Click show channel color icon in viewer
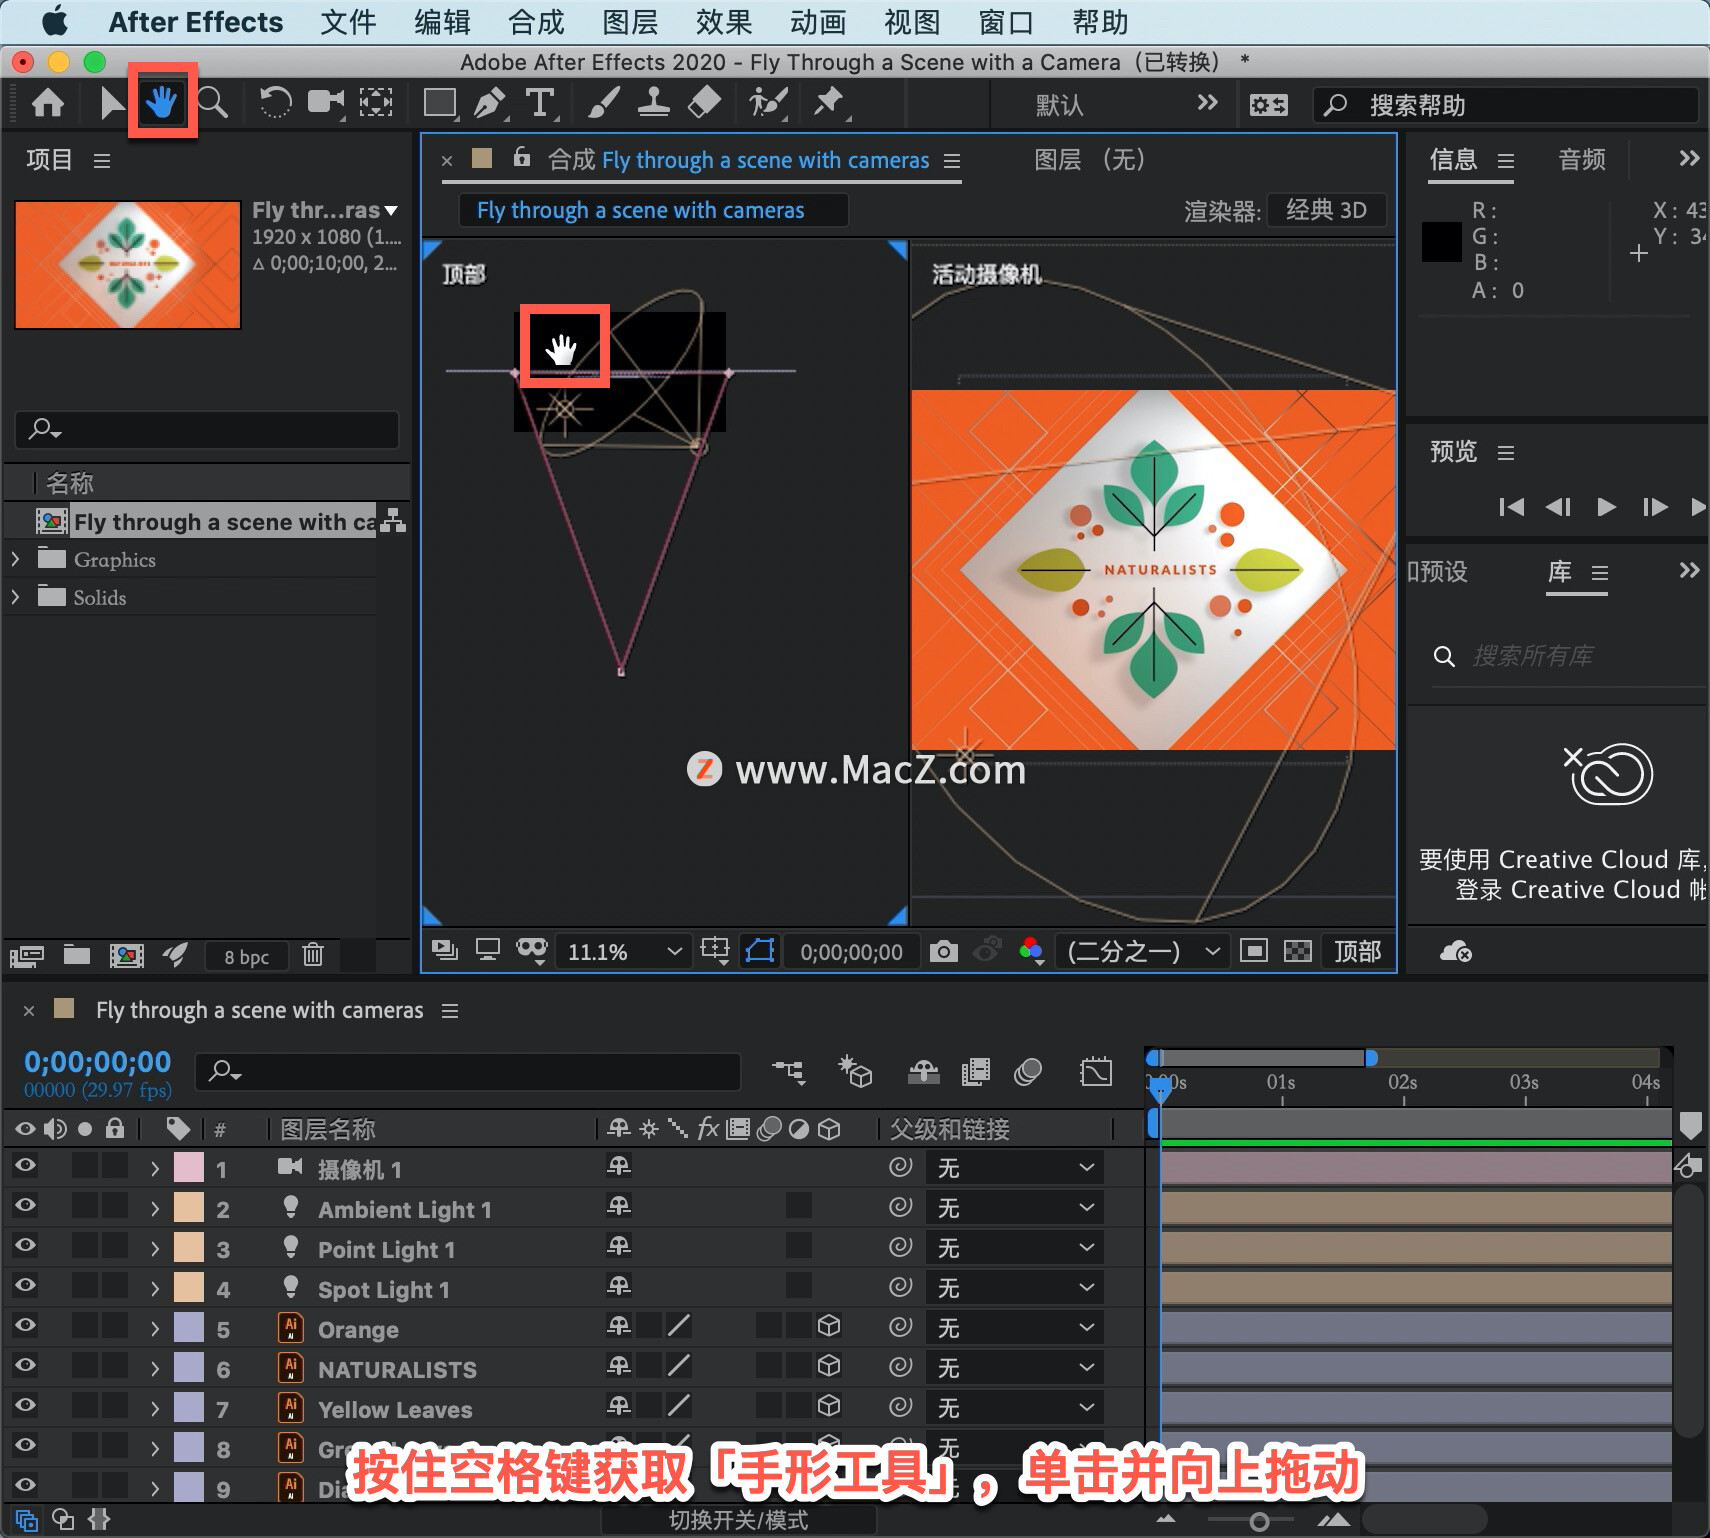This screenshot has height=1538, width=1710. [1031, 951]
